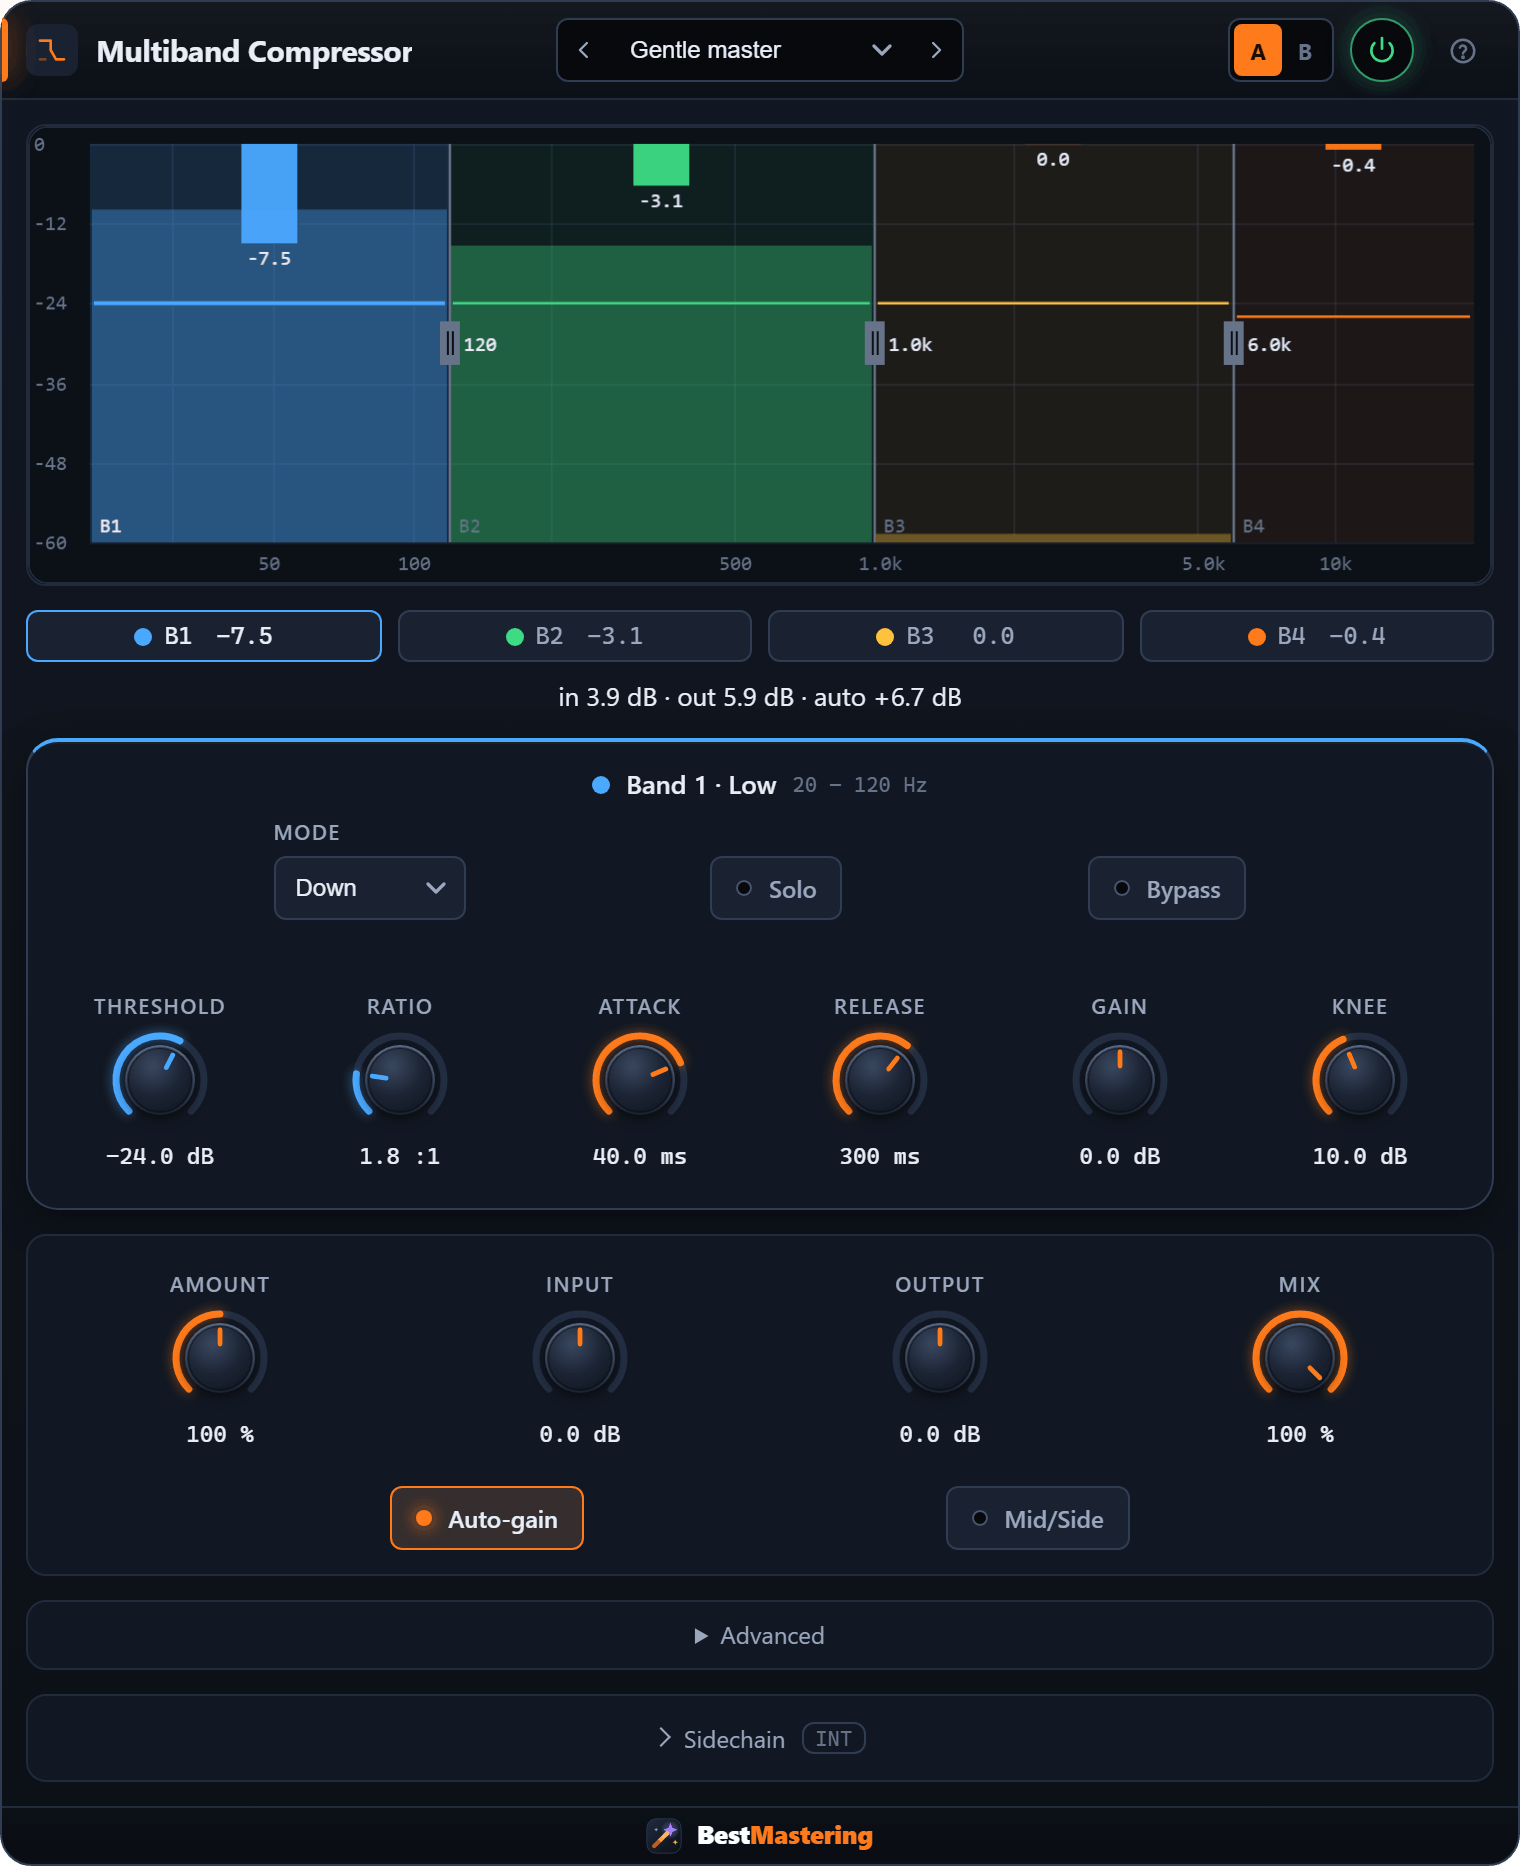
Task: Expand the Advanced section
Action: (x=760, y=1635)
